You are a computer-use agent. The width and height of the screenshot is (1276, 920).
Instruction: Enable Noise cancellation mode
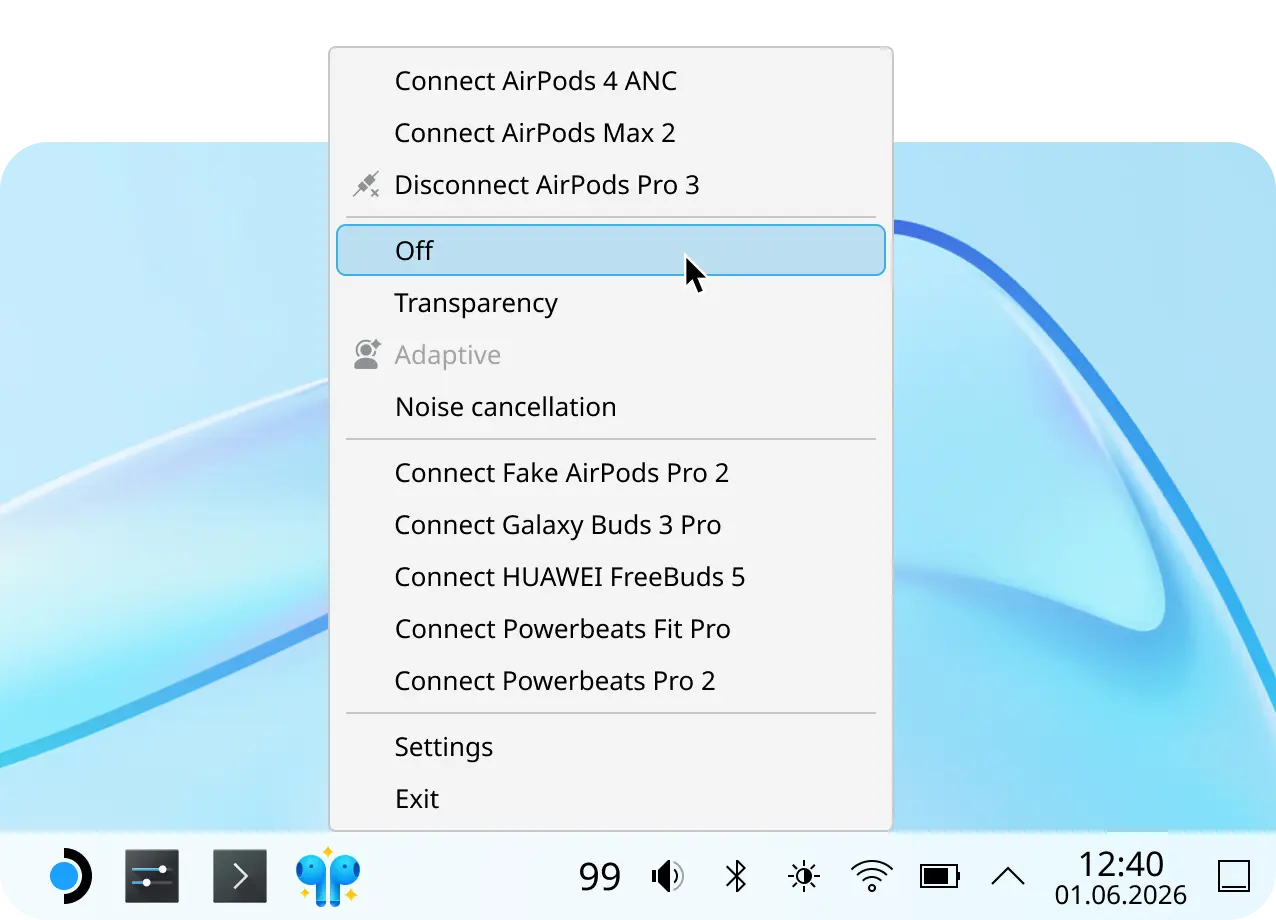(611, 407)
